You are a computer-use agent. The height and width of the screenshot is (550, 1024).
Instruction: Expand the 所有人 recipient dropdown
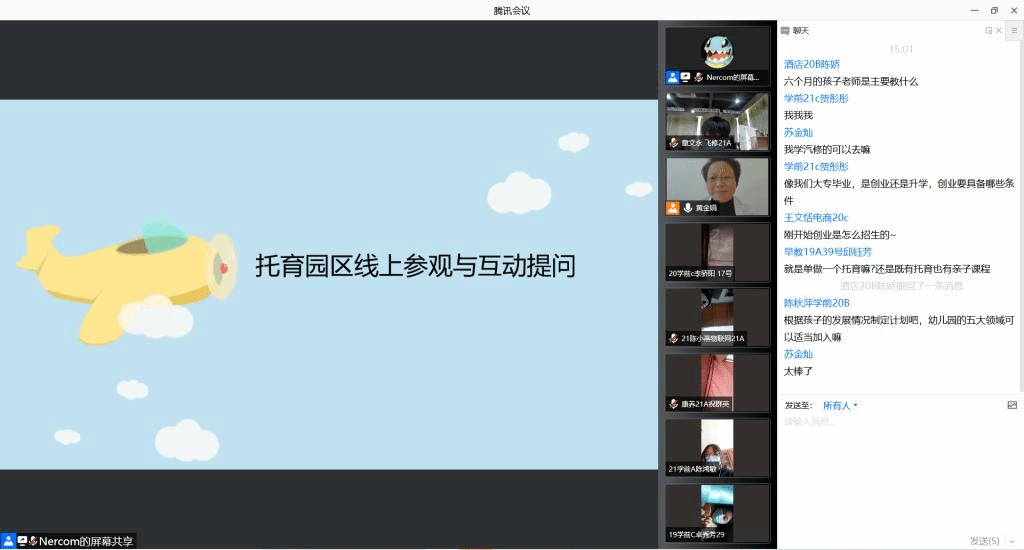(x=840, y=406)
